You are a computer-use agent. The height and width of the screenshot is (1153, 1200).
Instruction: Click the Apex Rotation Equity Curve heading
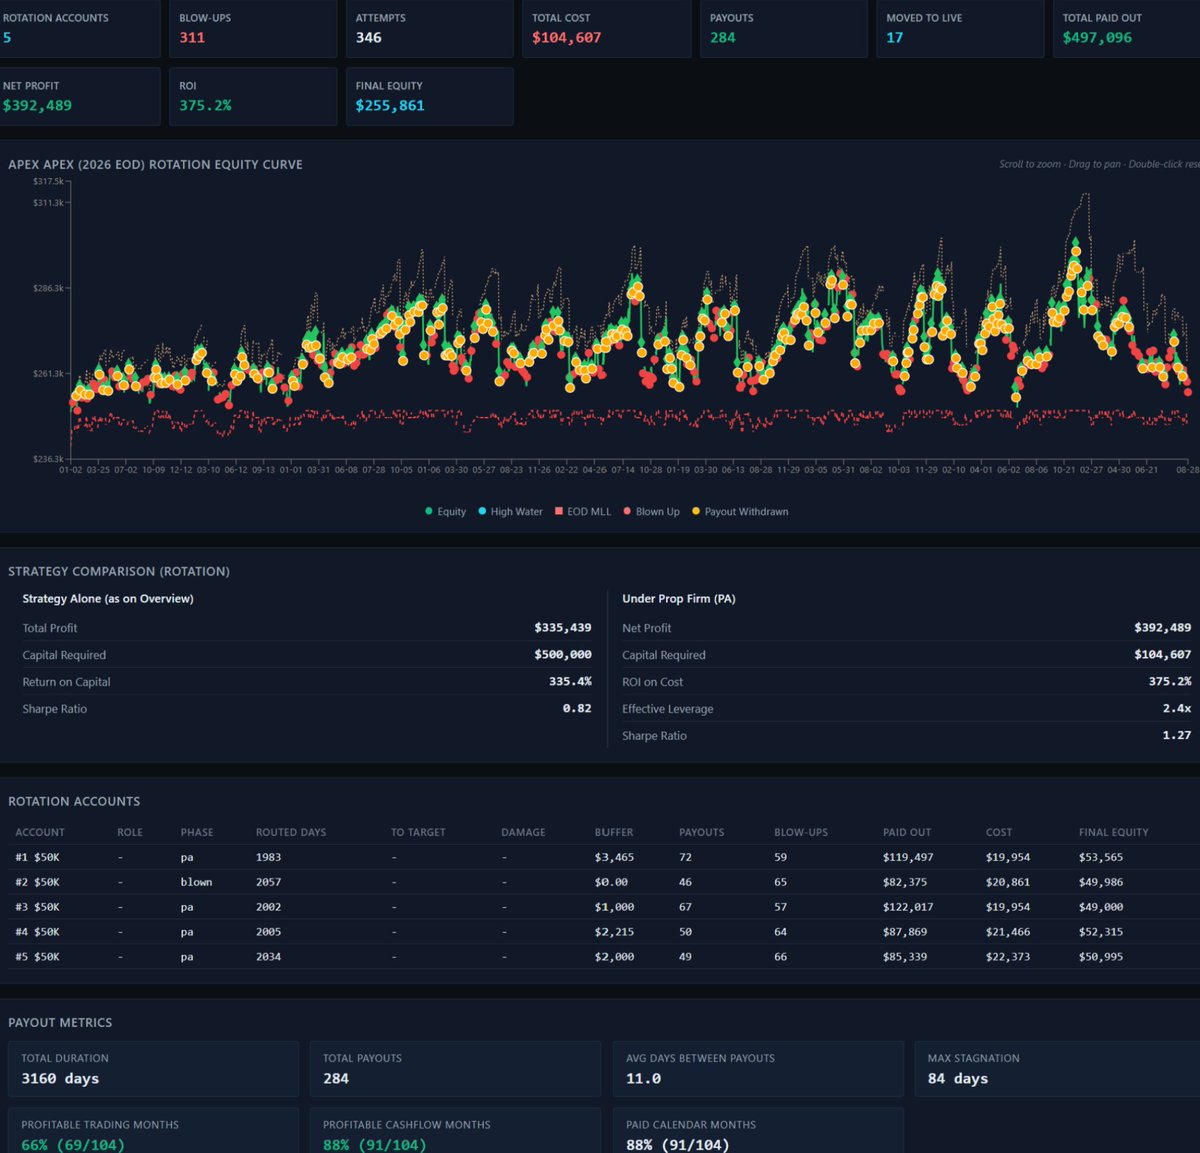155,164
